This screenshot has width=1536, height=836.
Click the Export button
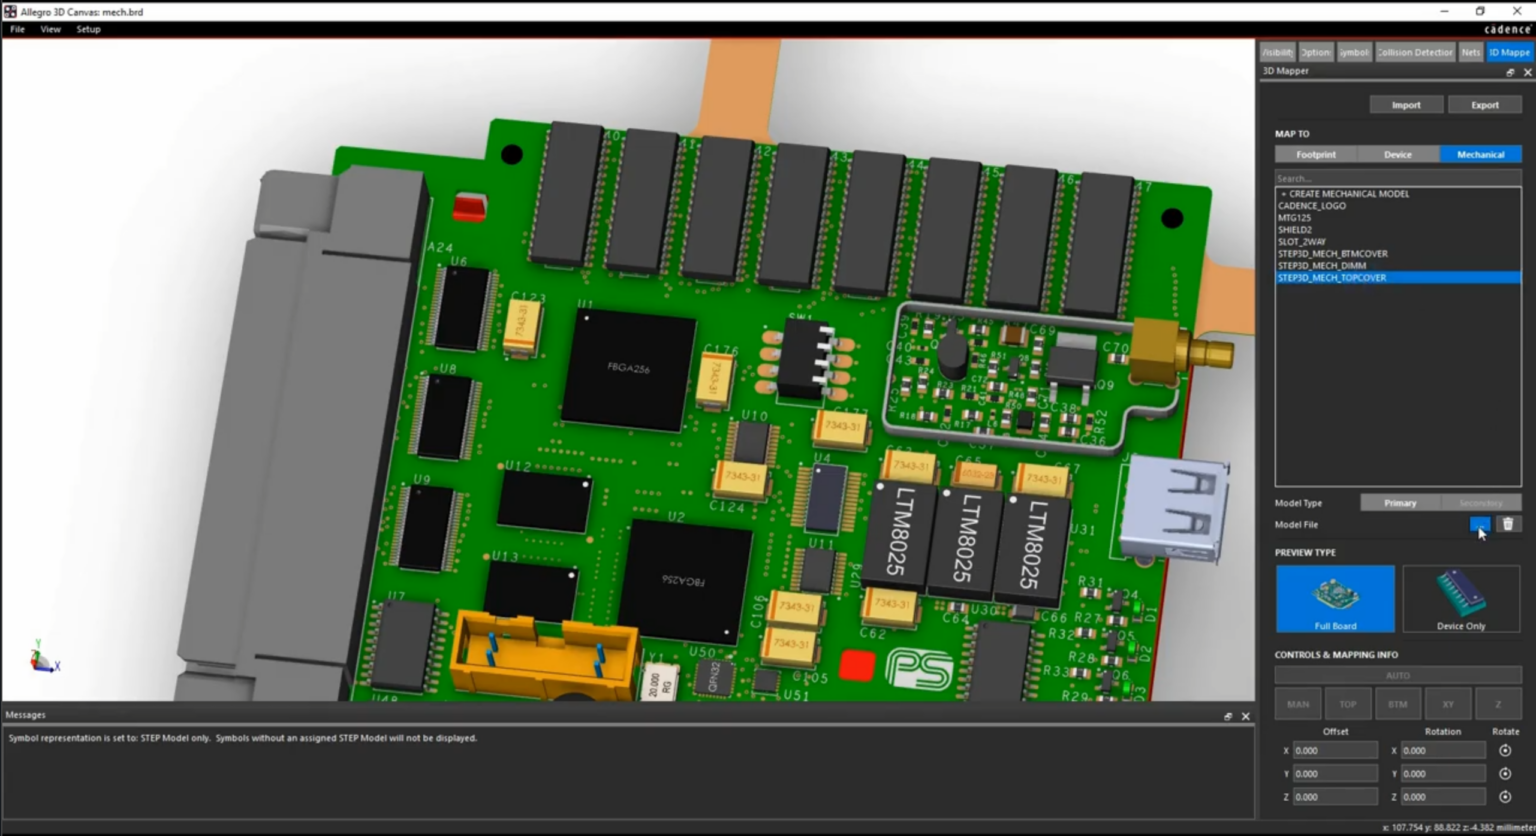point(1484,104)
